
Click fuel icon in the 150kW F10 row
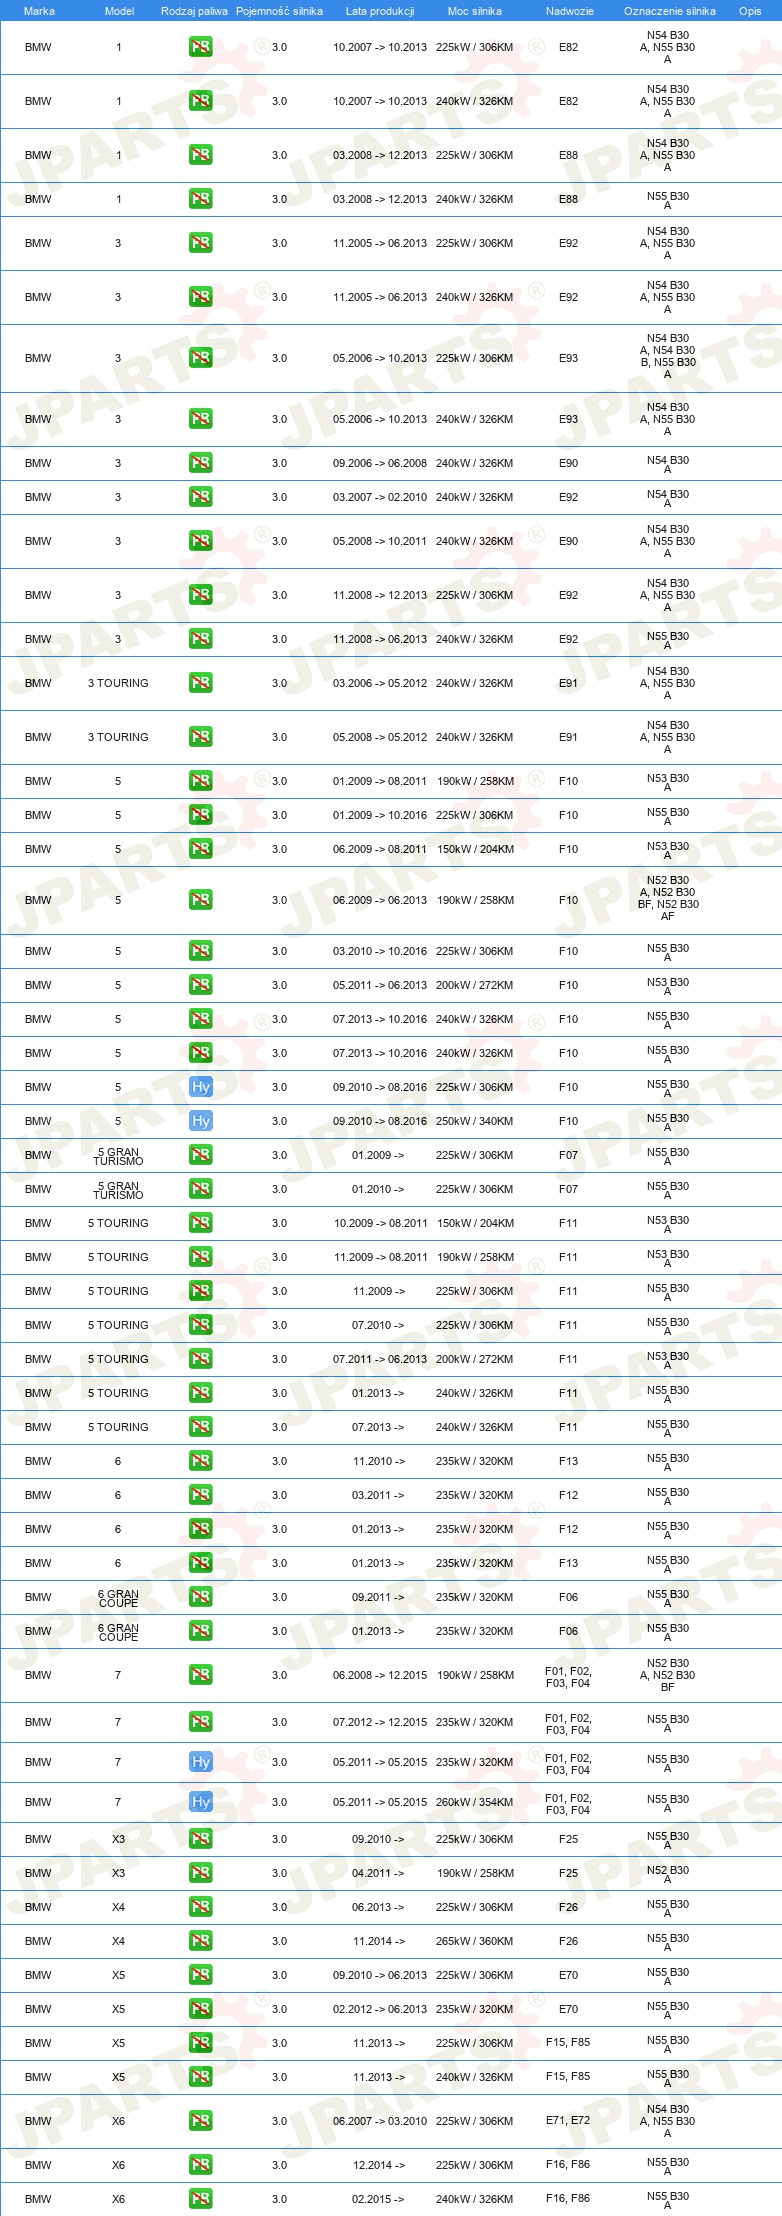(x=201, y=849)
